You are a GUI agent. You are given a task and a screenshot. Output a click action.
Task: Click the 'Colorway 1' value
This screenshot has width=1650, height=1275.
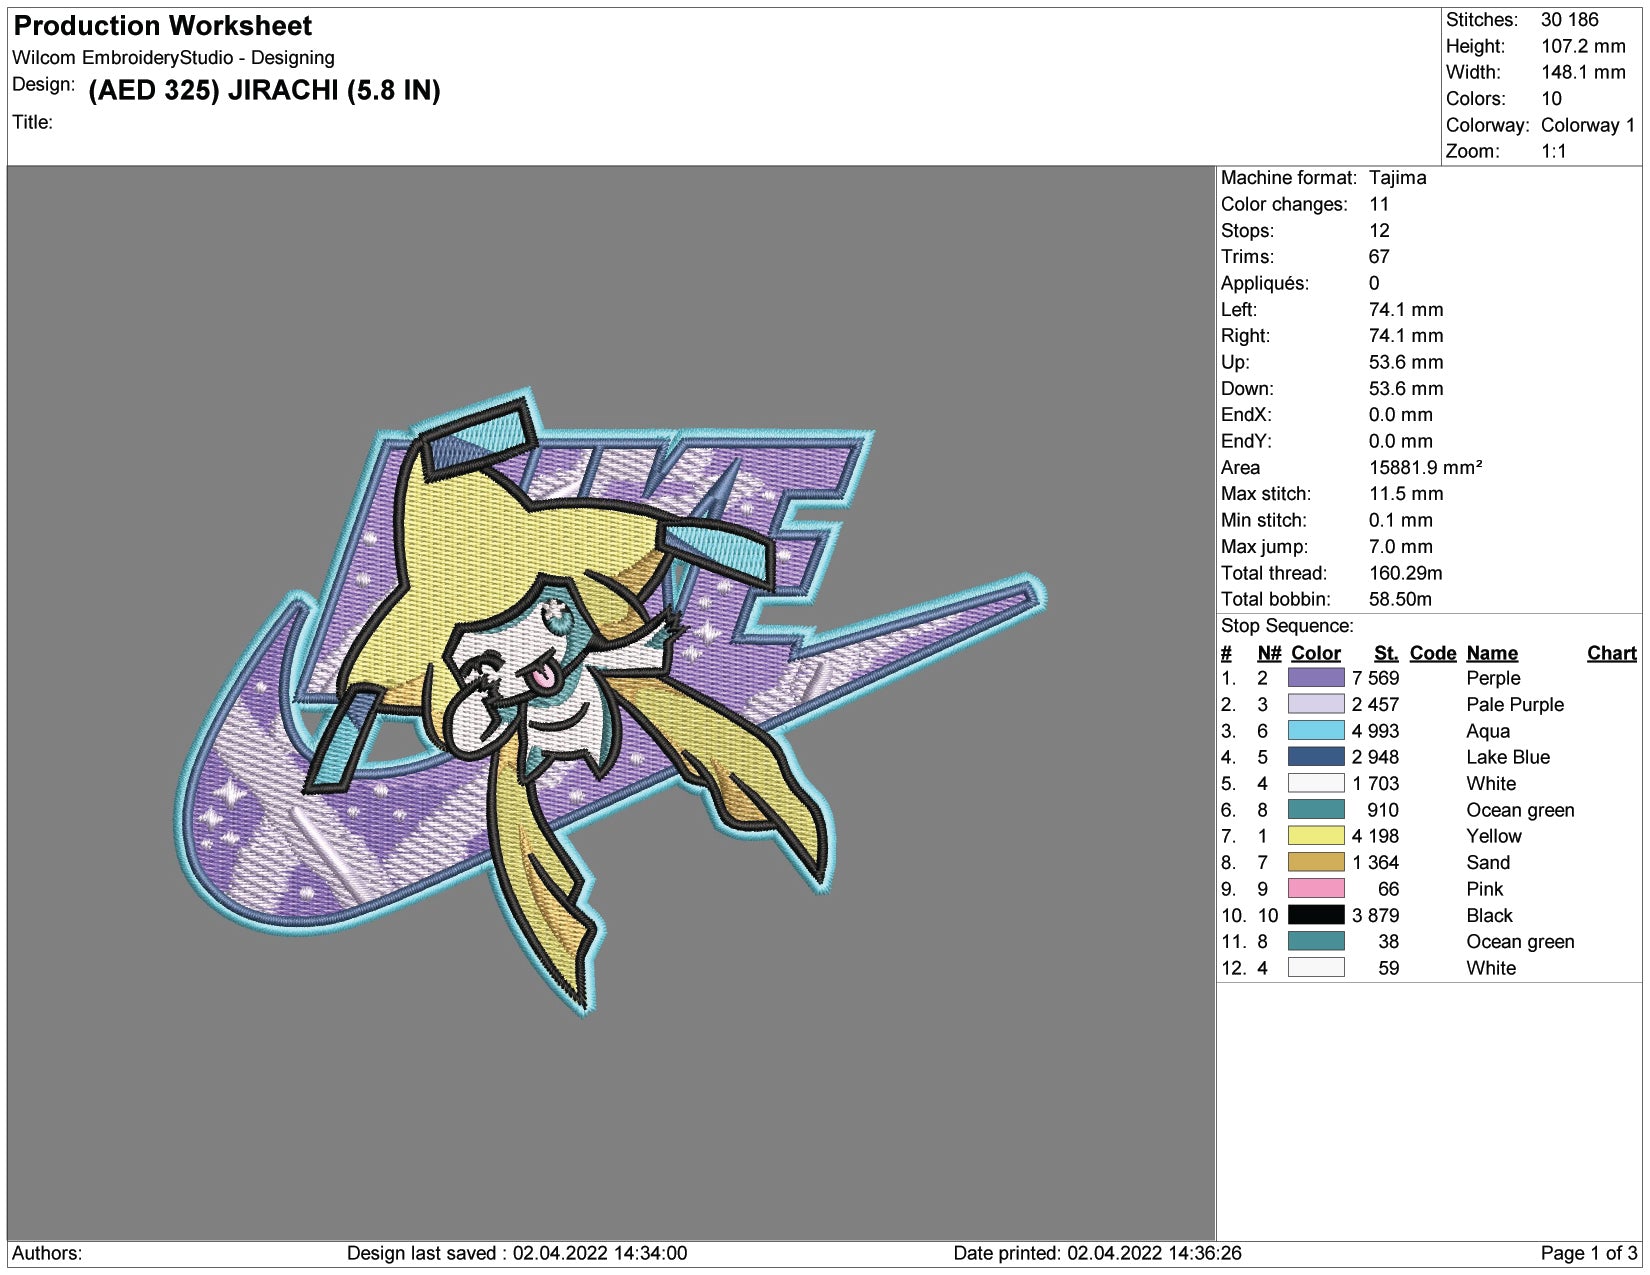[x=1588, y=125]
